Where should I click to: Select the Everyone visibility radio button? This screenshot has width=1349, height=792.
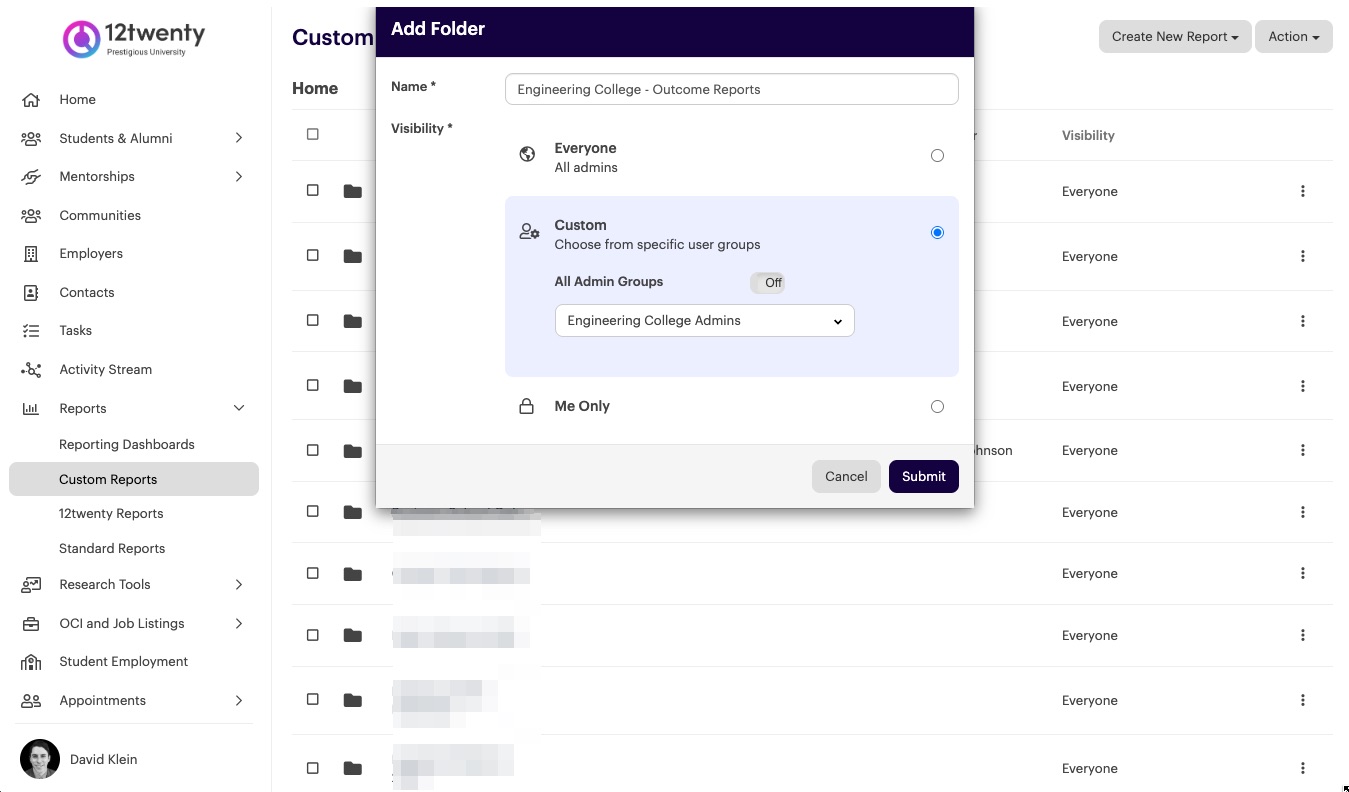[937, 156]
